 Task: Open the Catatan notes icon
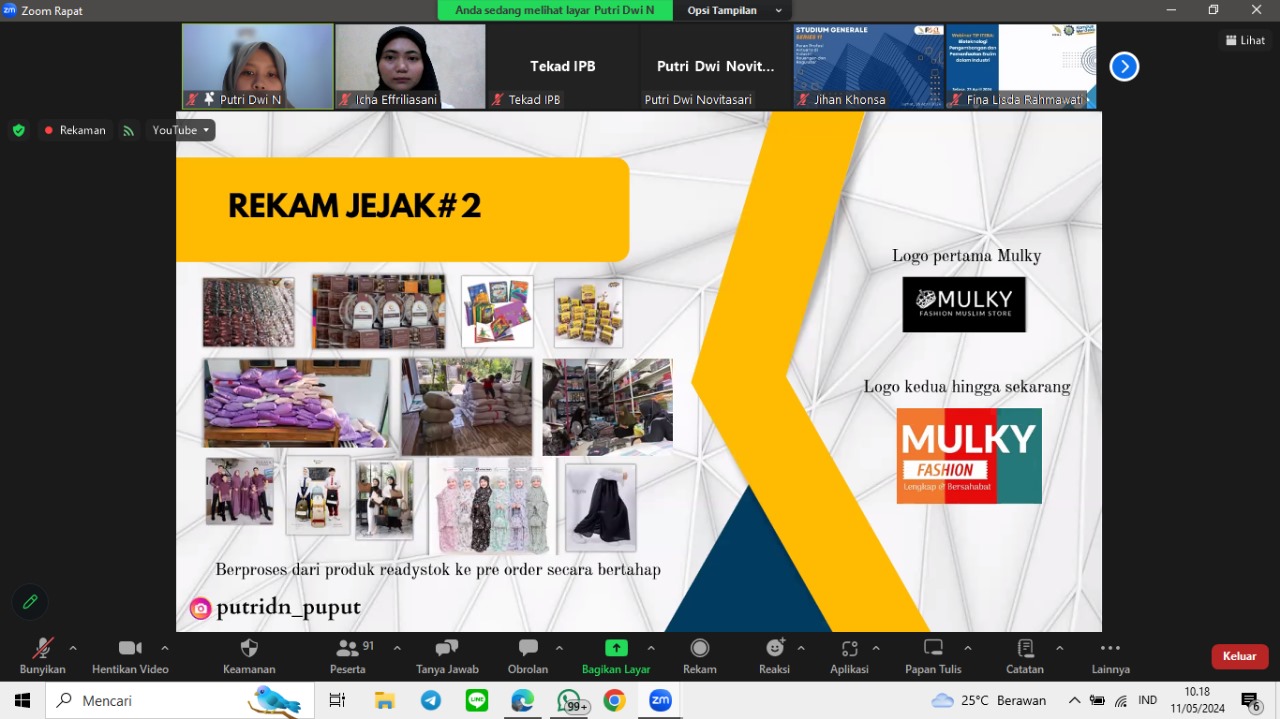(1025, 648)
